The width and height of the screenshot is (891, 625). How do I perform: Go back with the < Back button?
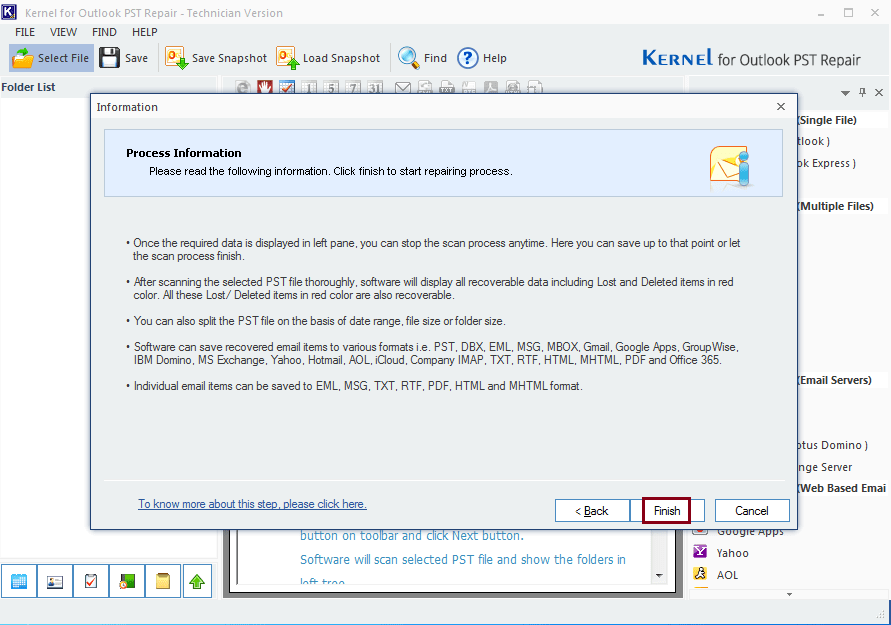coord(592,511)
